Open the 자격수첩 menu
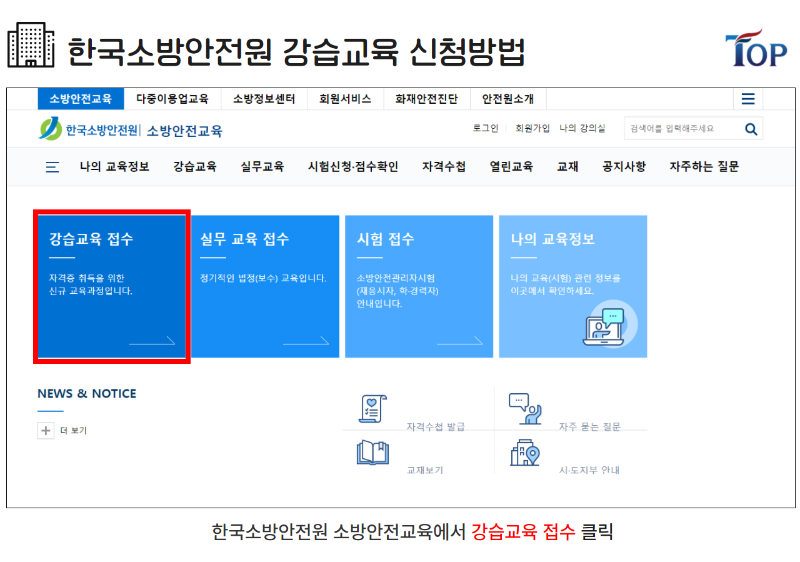Image resolution: width=800 pixels, height=562 pixels. [x=444, y=167]
